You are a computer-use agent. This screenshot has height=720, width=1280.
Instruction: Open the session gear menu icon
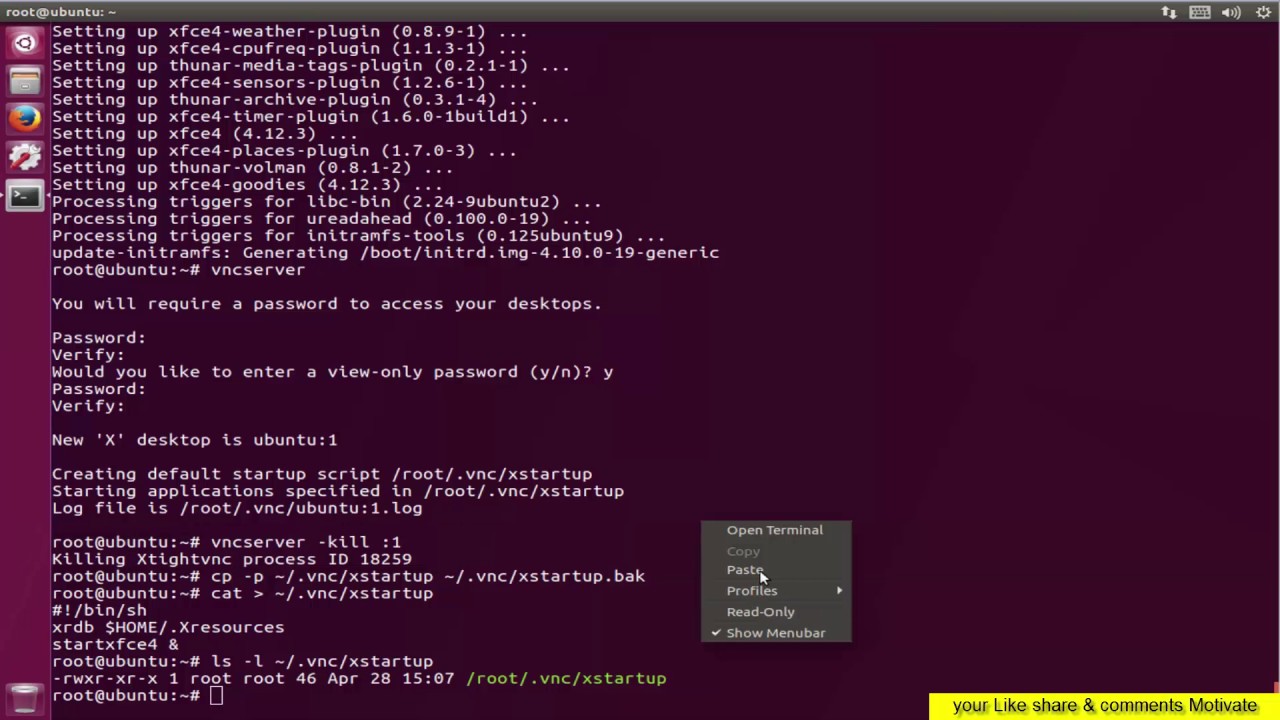pyautogui.click(x=1263, y=12)
